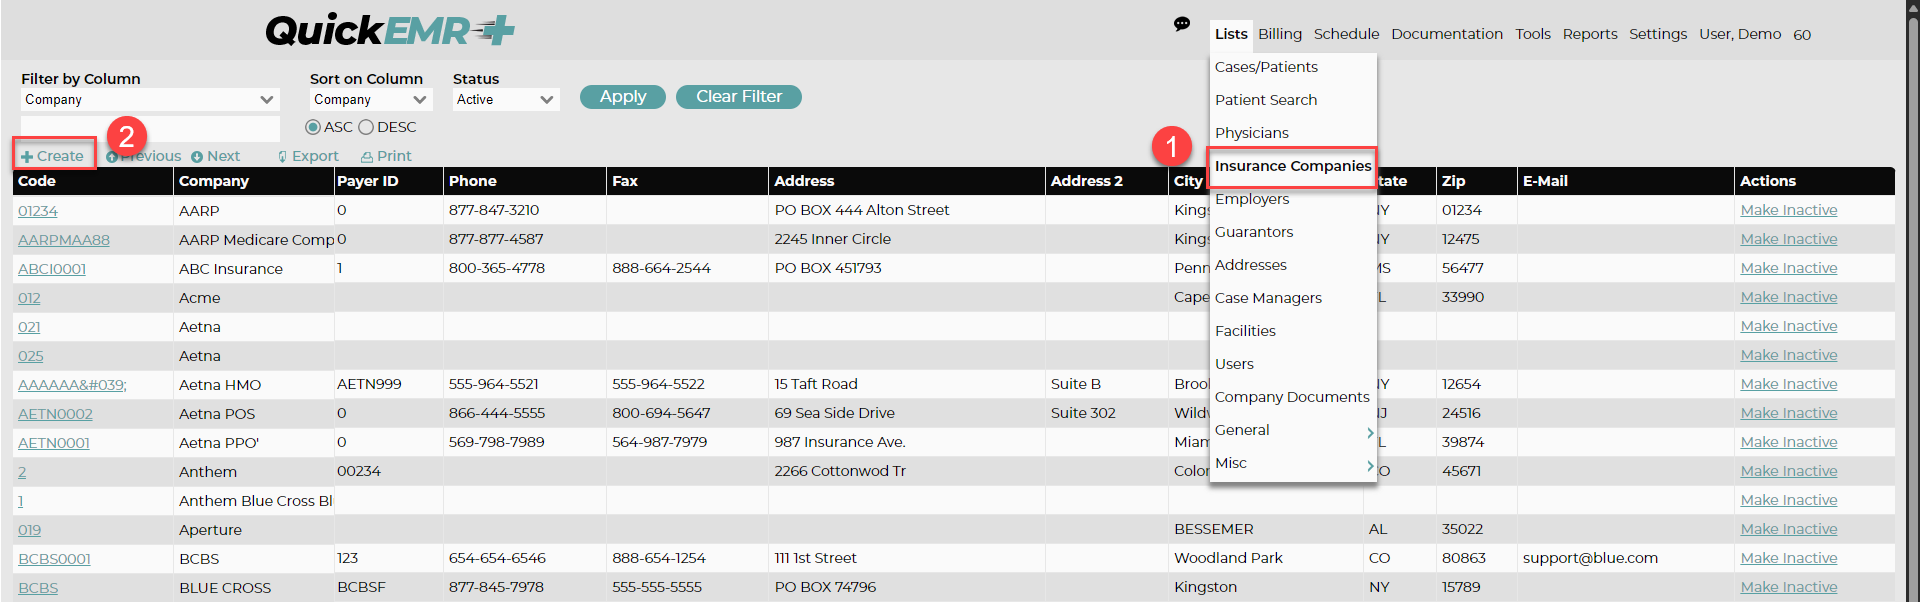
Task: Click the Next arrow icon
Action: point(197,157)
